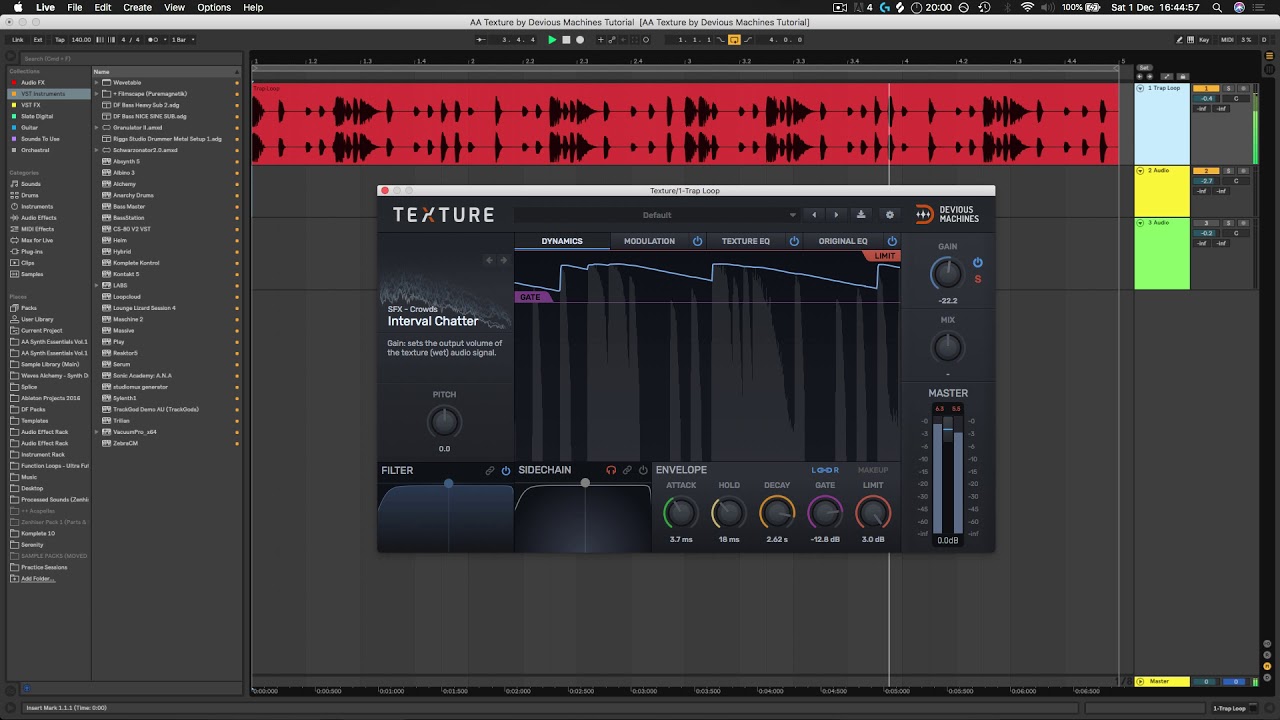
Task: Toggle the 1 Trap Loop track activator
Action: click(1208, 88)
